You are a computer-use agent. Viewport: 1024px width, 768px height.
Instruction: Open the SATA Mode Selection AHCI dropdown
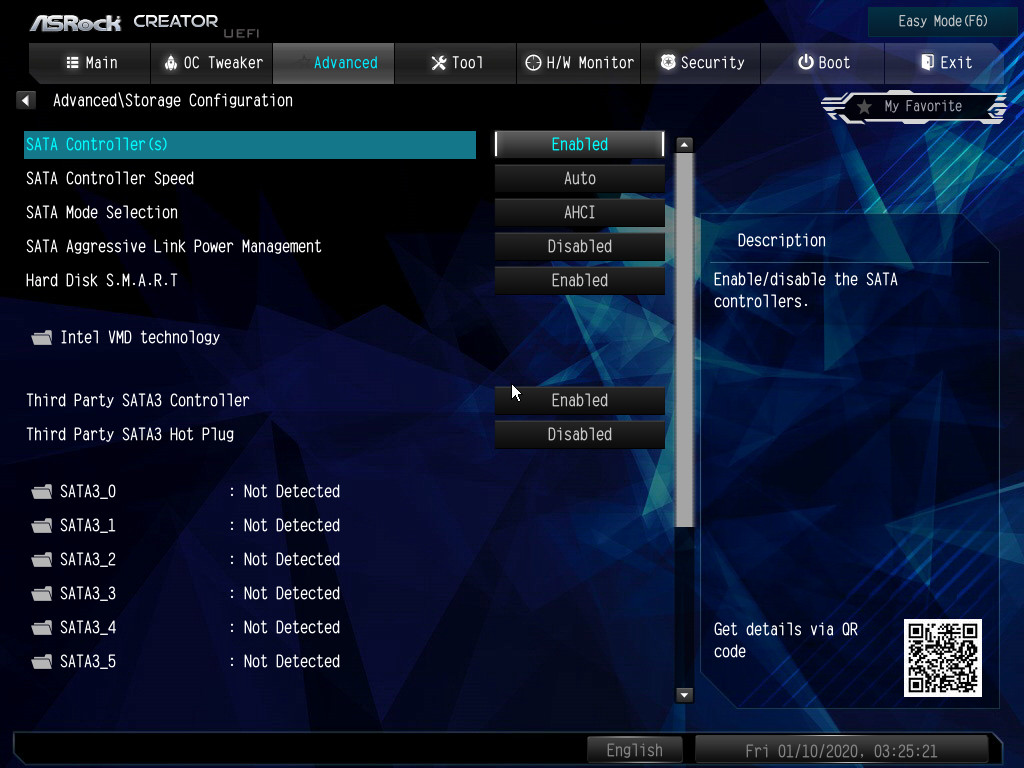point(579,212)
